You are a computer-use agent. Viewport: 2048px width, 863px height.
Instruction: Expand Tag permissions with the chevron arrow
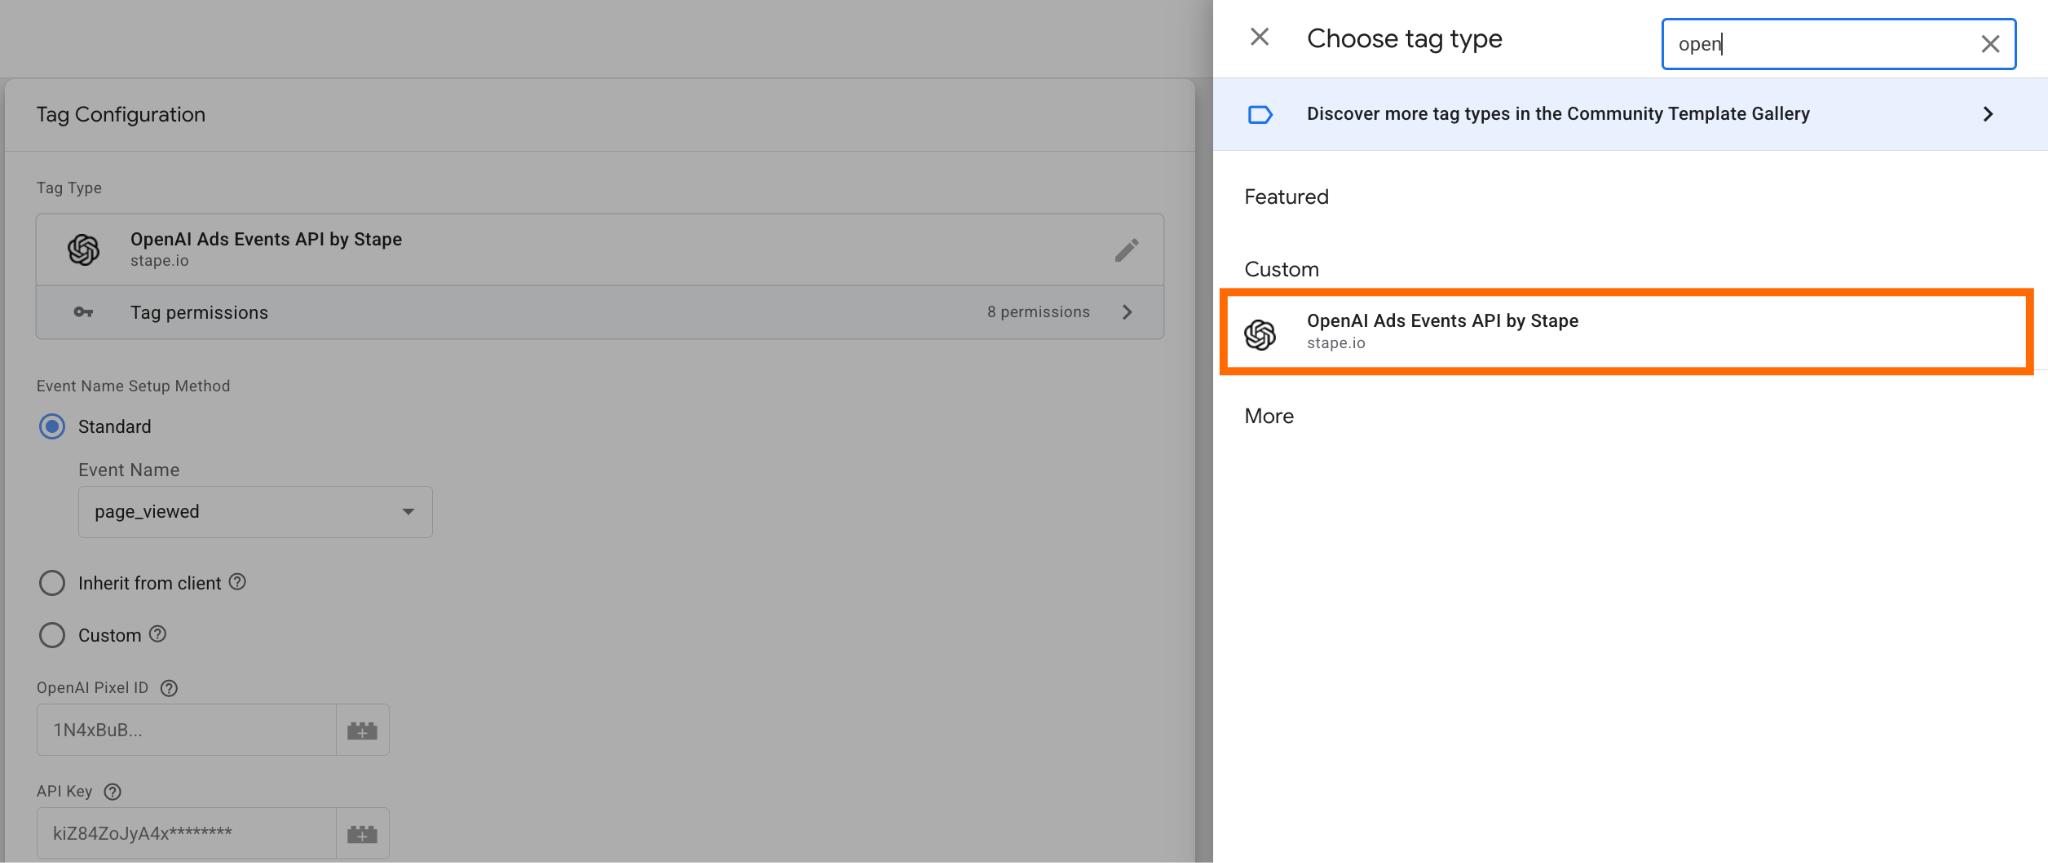(x=1127, y=312)
